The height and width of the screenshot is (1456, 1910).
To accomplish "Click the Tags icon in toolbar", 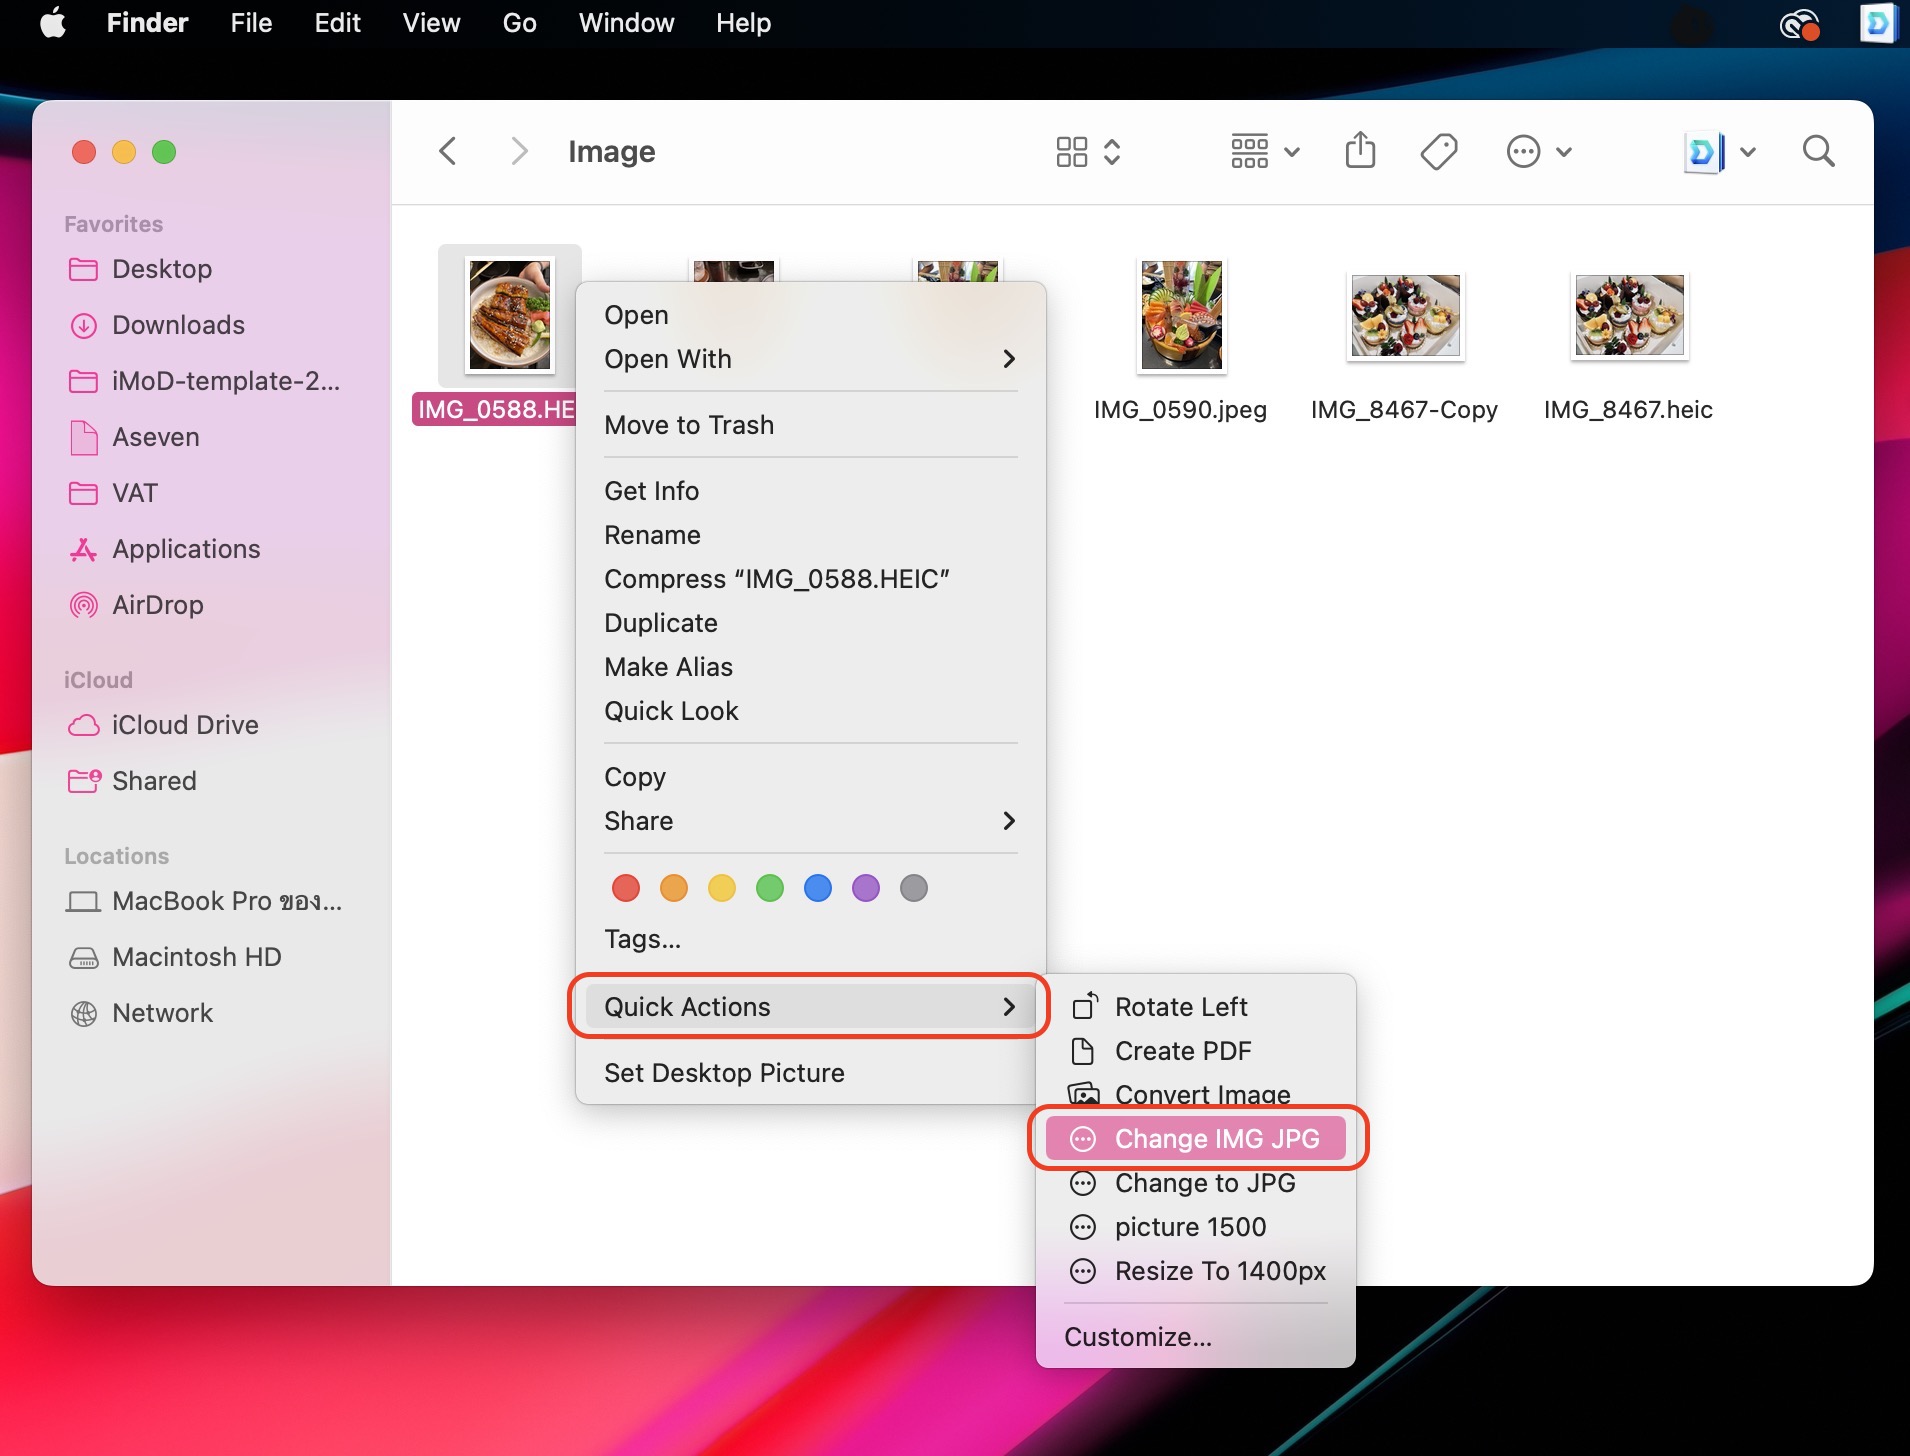I will pos(1438,152).
